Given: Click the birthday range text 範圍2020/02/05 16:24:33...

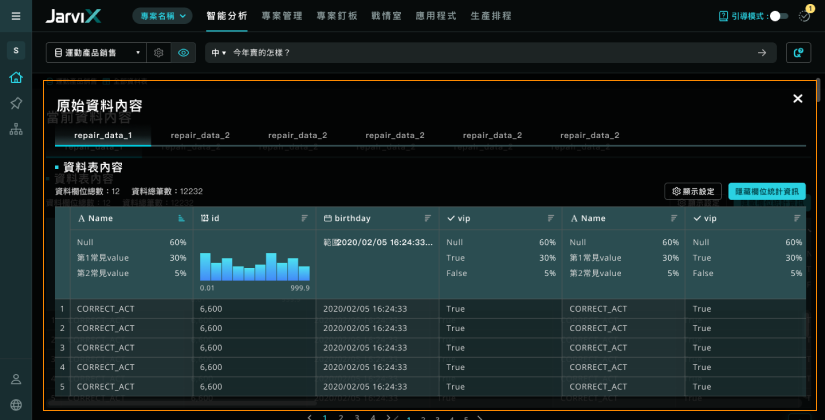Looking at the screenshot, I should tap(378, 242).
